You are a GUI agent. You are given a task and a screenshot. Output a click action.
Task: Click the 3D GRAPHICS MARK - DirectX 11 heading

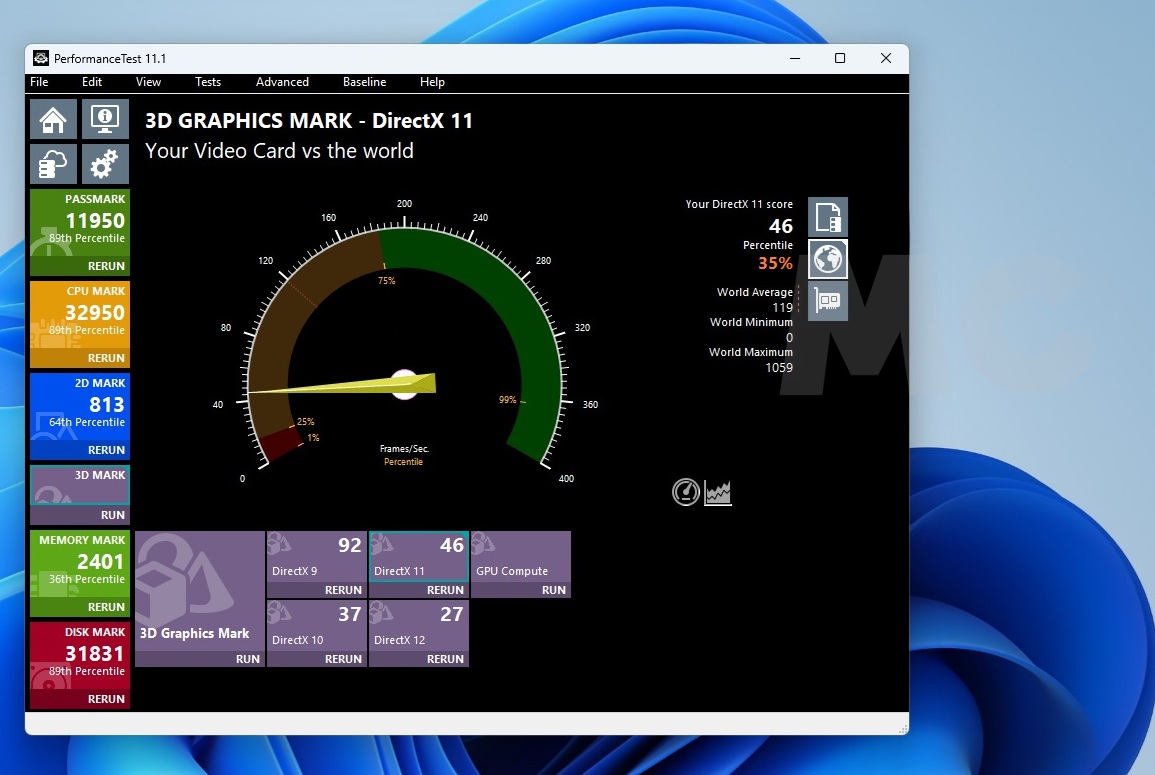309,121
